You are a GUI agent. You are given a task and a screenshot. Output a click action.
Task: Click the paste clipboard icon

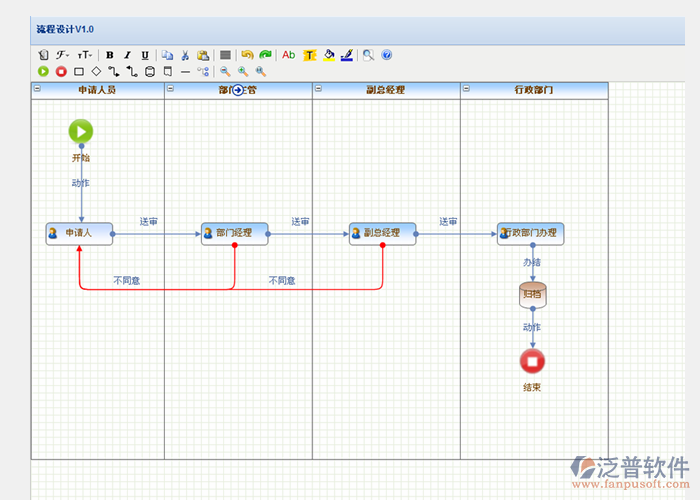[202, 56]
